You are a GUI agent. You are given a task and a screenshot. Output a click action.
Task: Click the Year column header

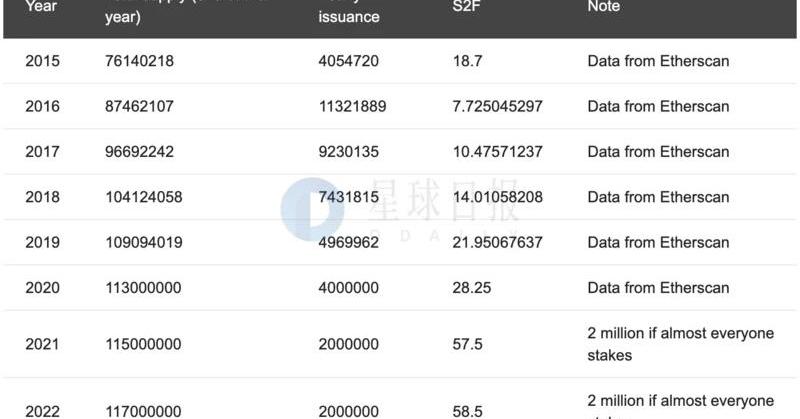(41, 7)
